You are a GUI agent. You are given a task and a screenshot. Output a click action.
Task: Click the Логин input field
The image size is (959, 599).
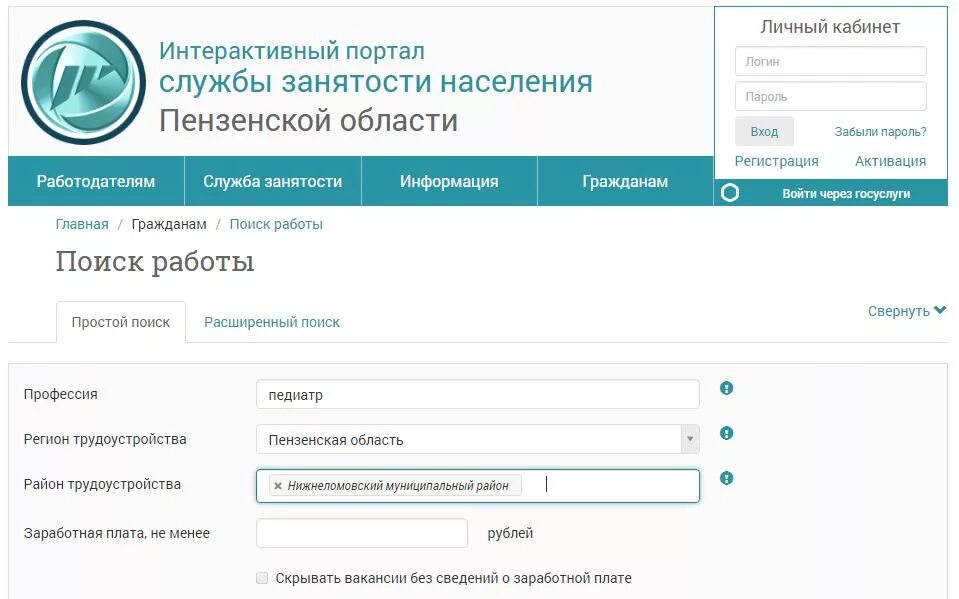[x=829, y=61]
